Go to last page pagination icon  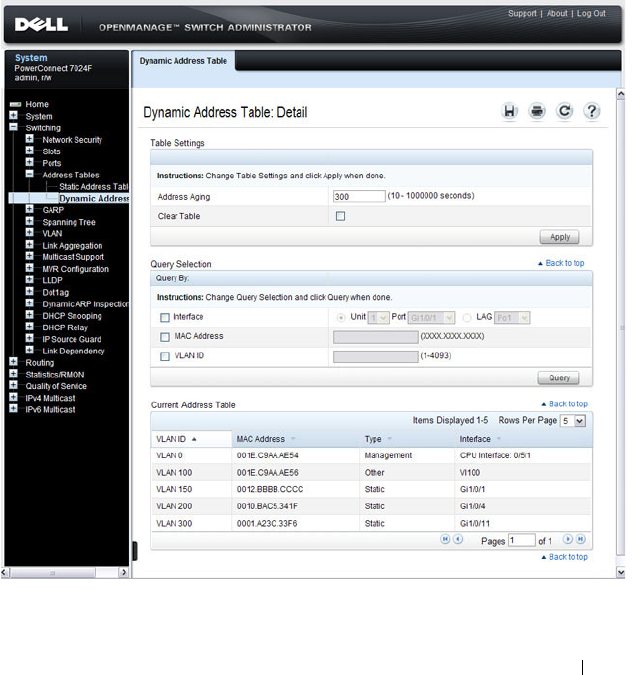[x=581, y=539]
